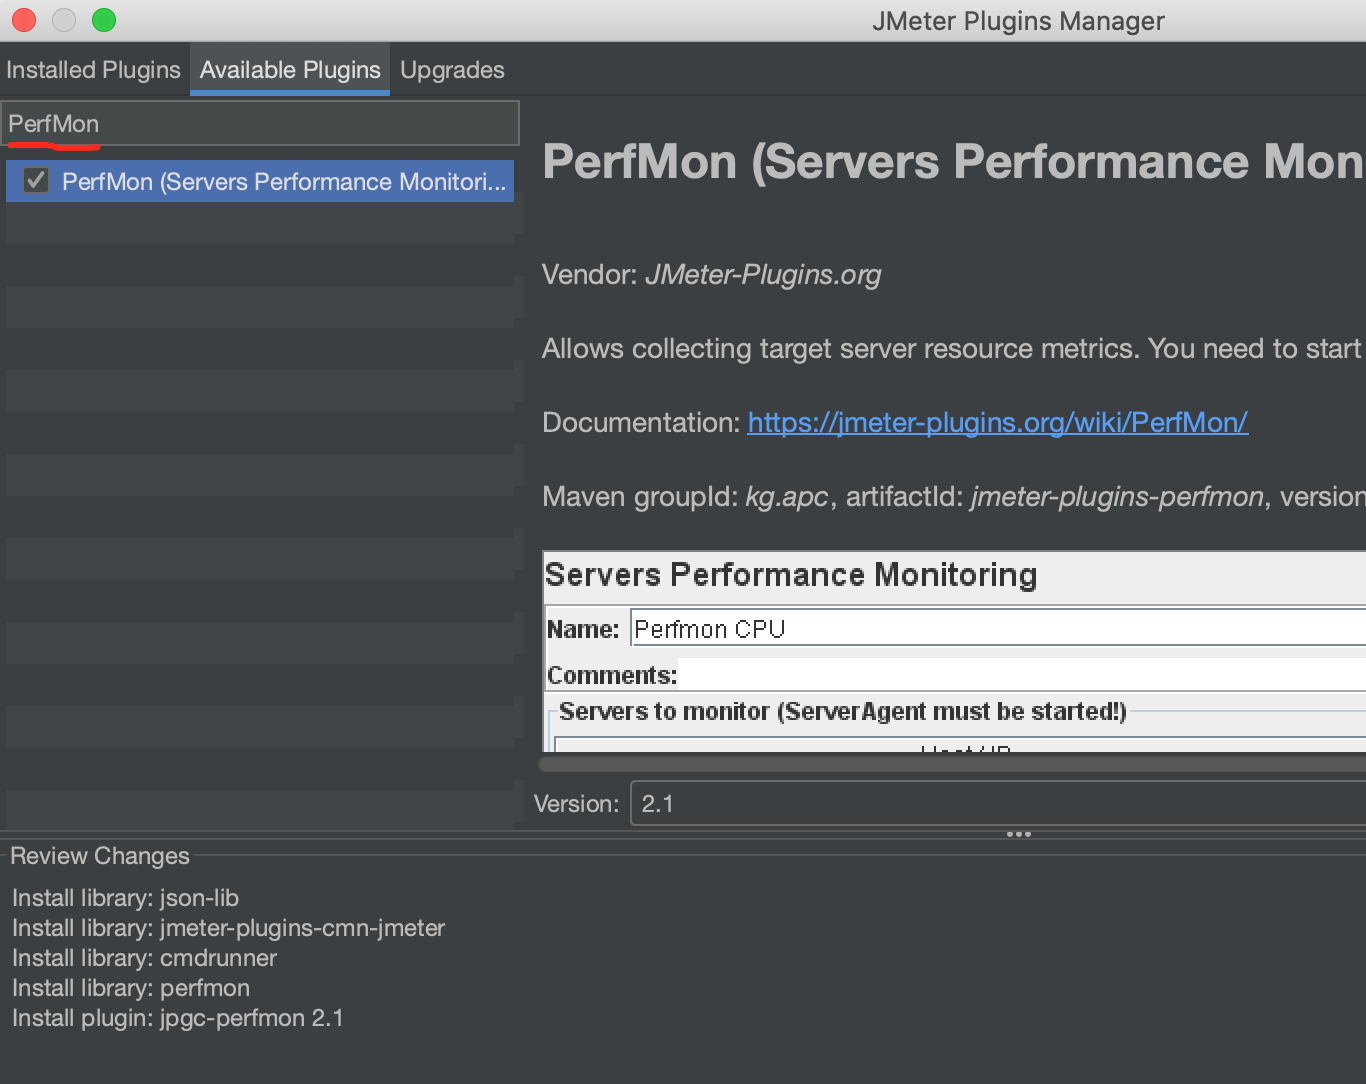Select the Available Plugins tab

pos(289,69)
